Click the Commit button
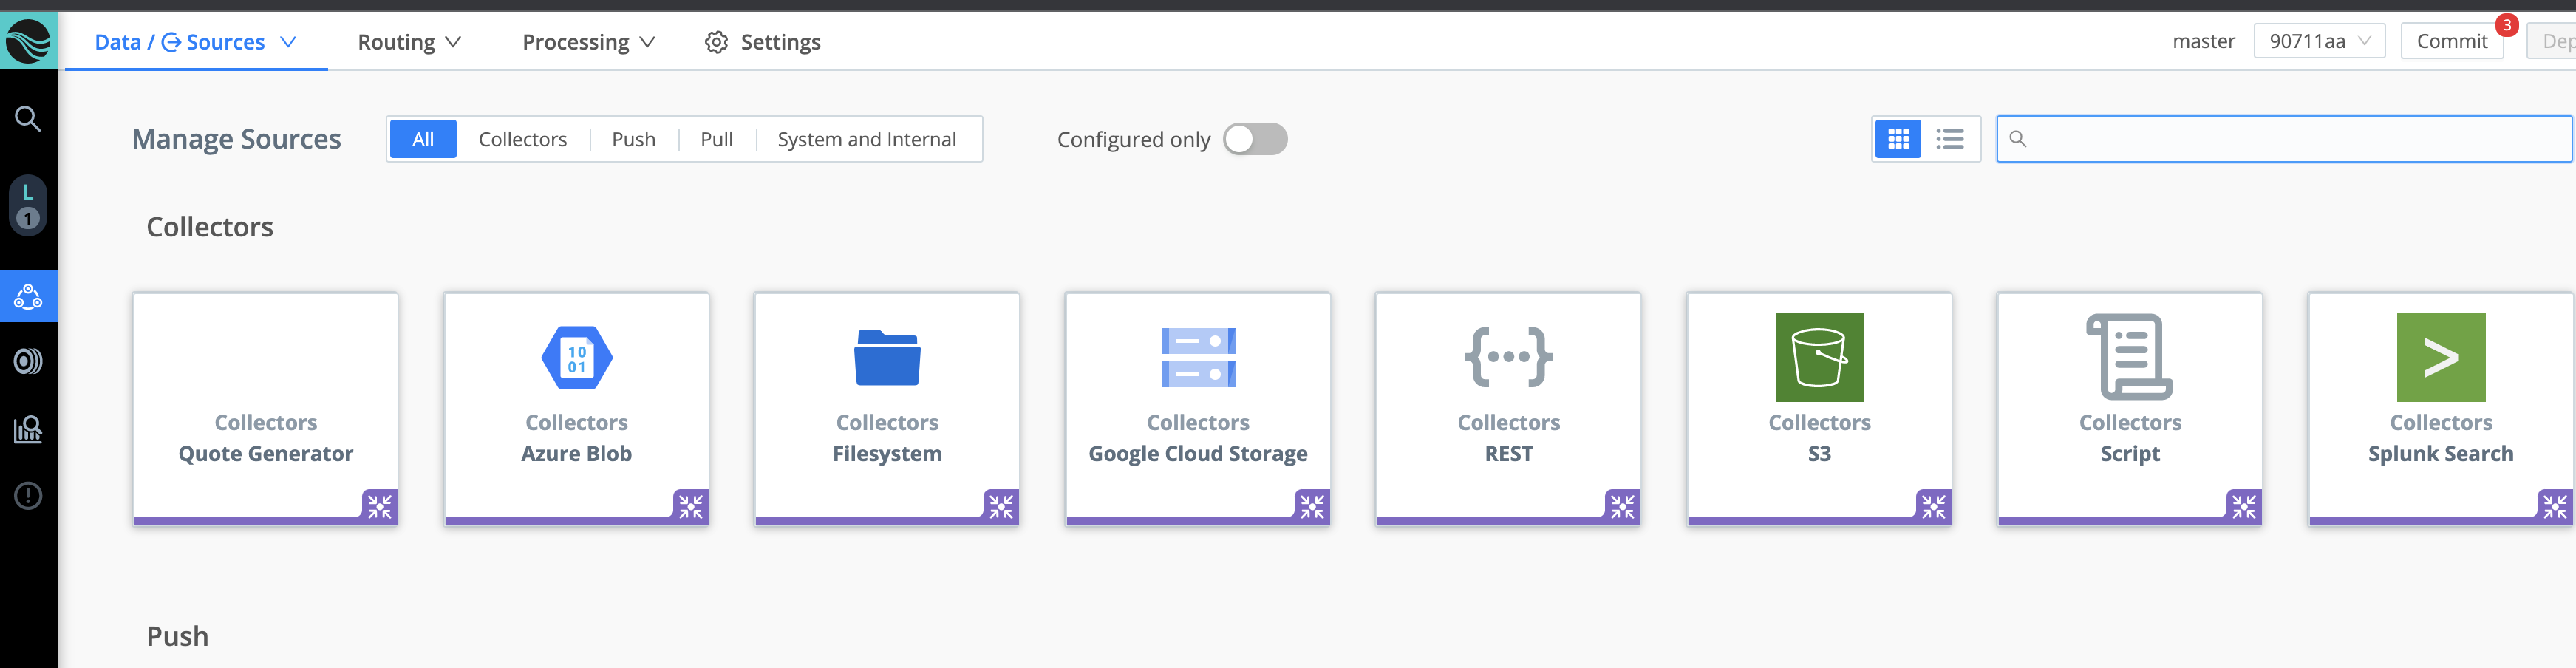 click(x=2452, y=41)
